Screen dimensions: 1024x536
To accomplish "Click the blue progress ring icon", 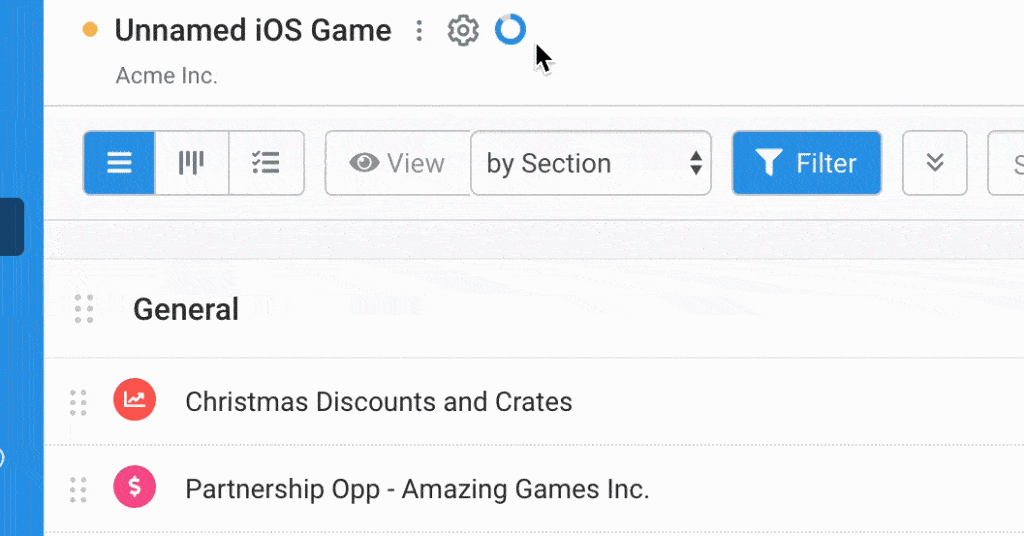I will (x=510, y=30).
